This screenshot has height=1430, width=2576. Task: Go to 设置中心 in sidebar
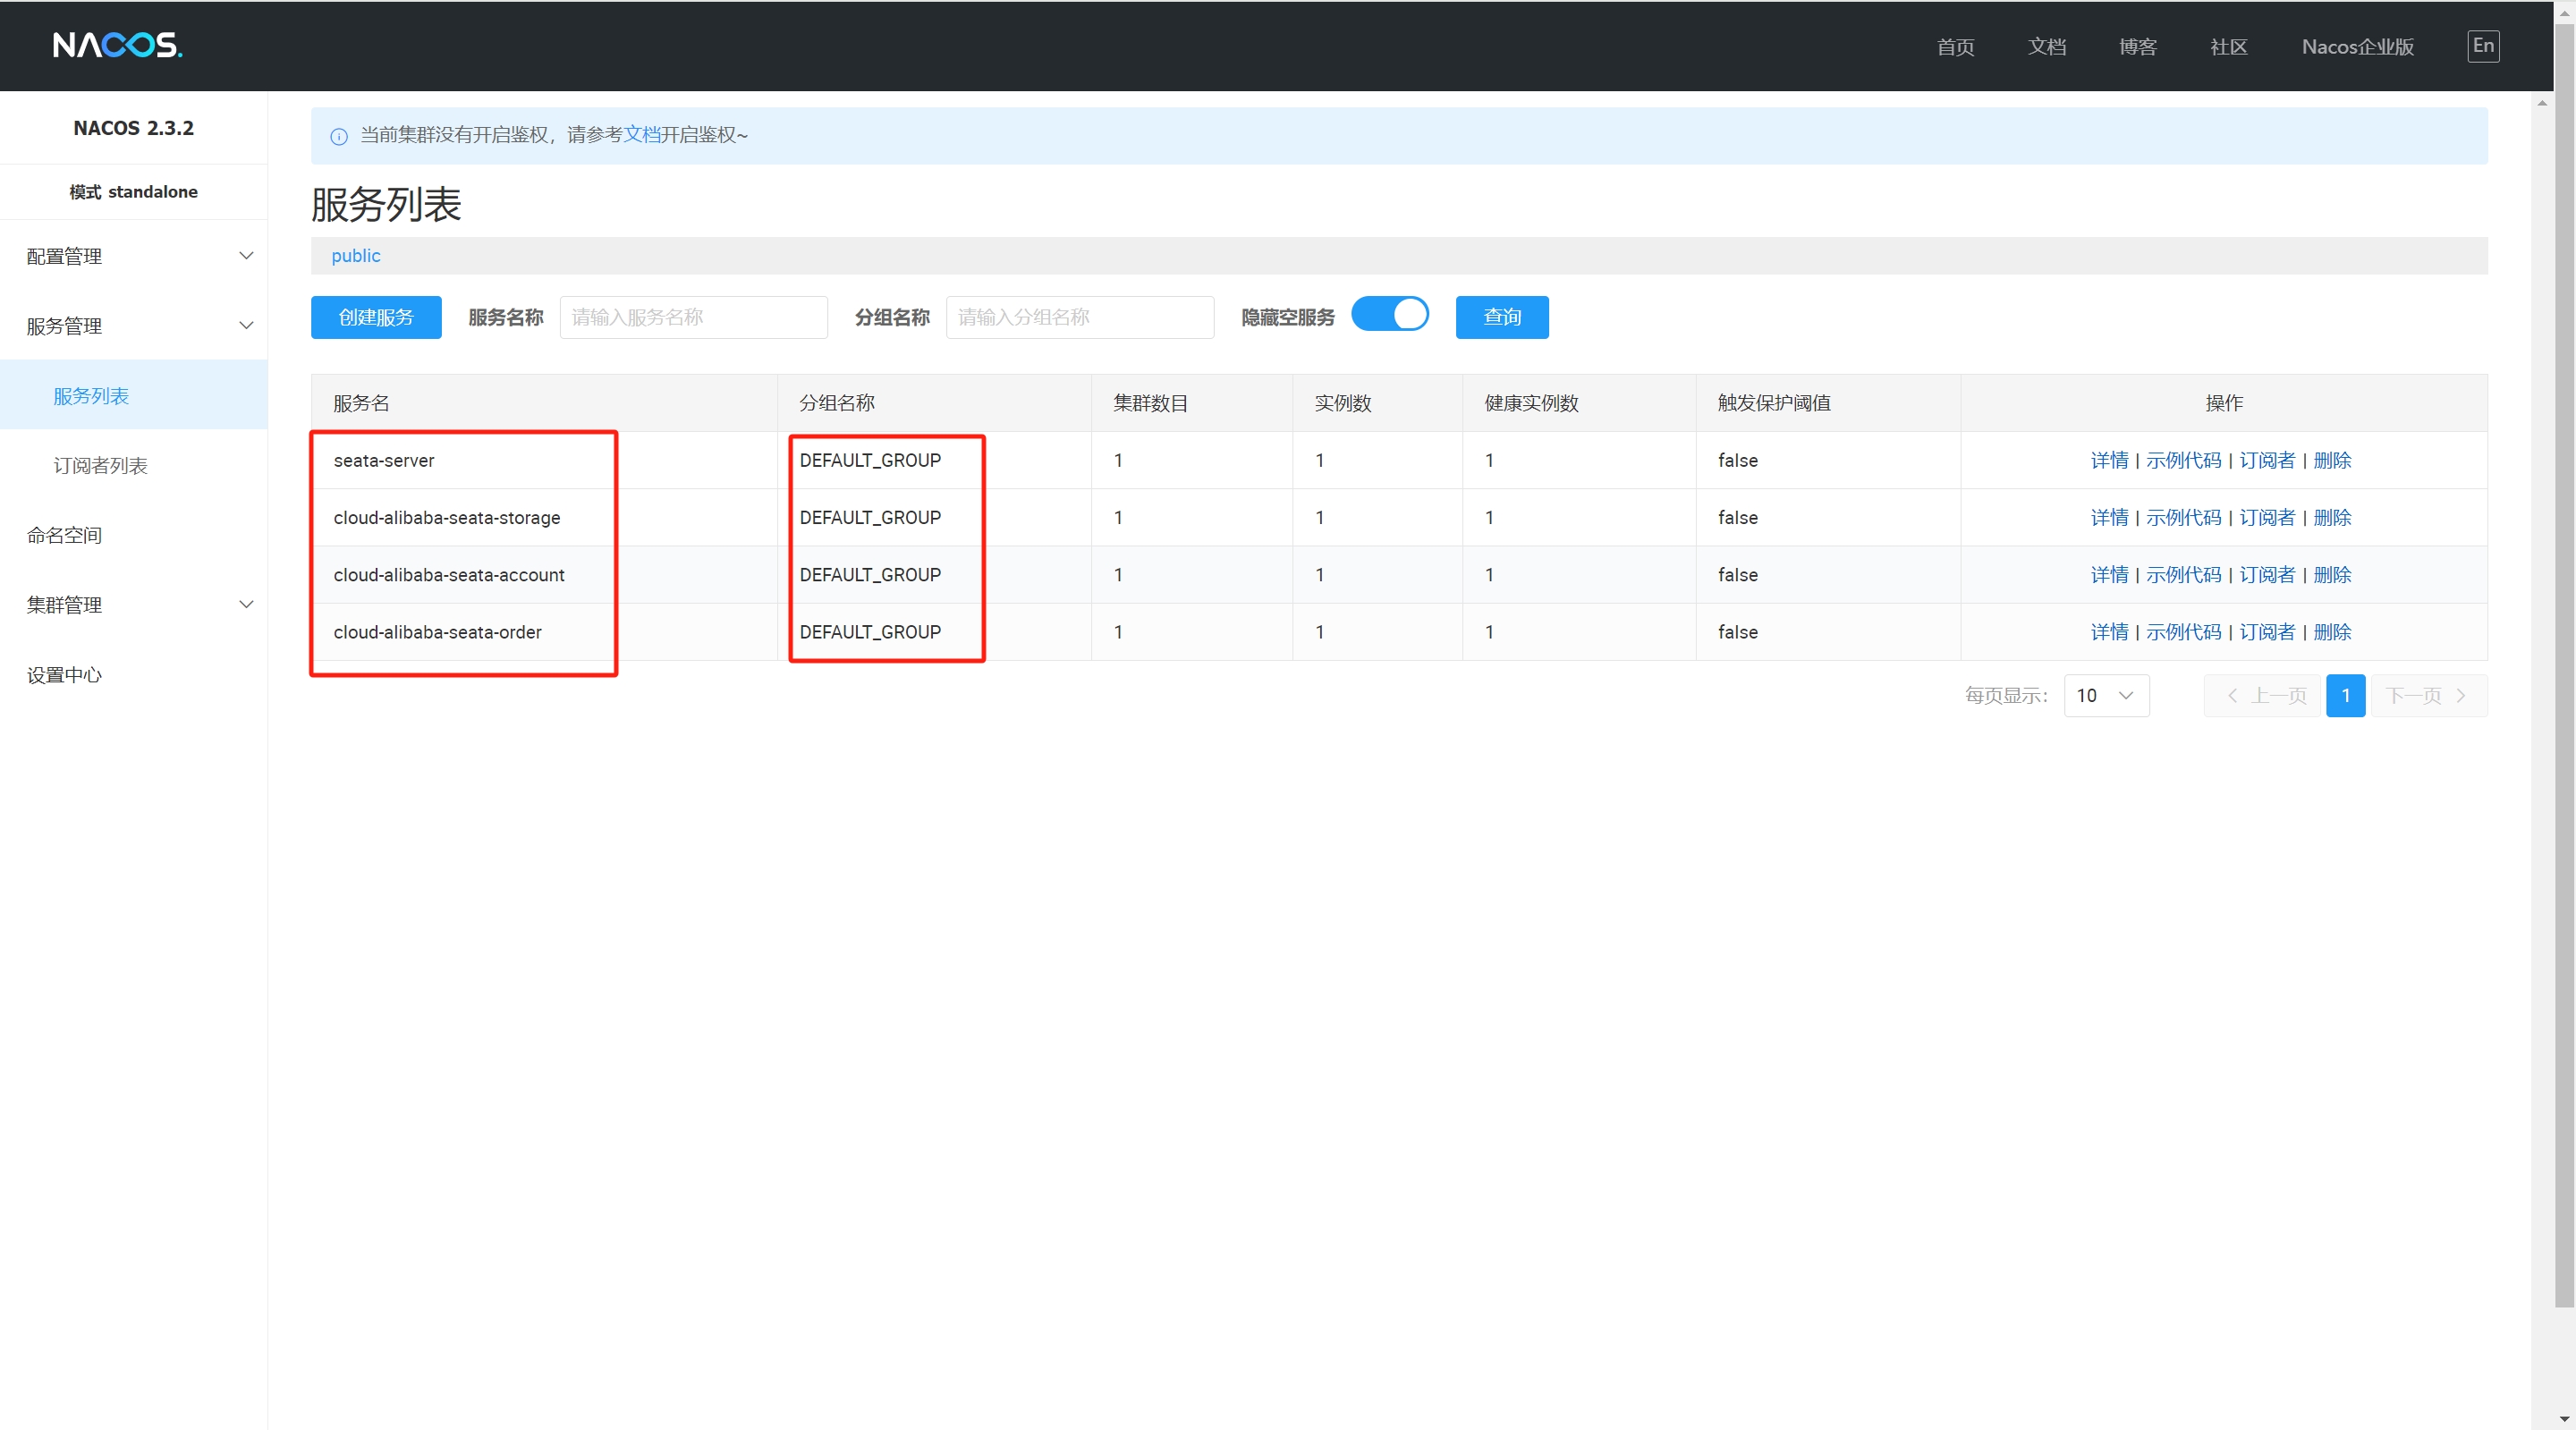pos(64,674)
